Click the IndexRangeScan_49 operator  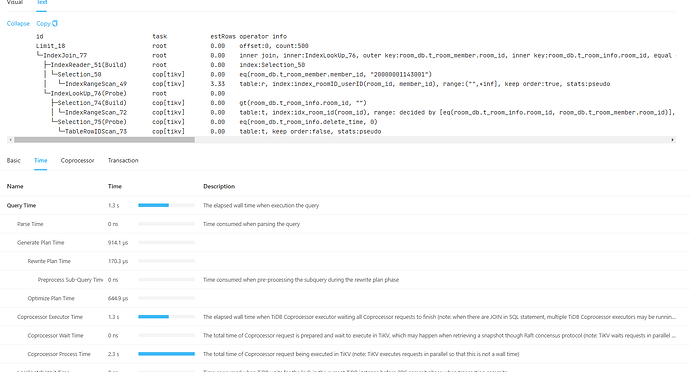96,84
